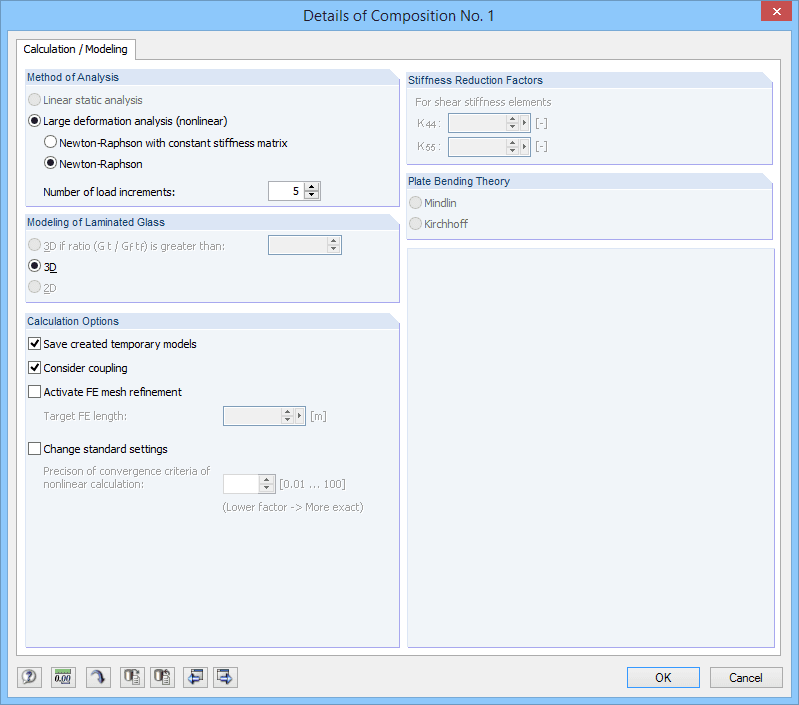
Task: Click the 'For shear stiffness elements' label
Action: point(483,102)
